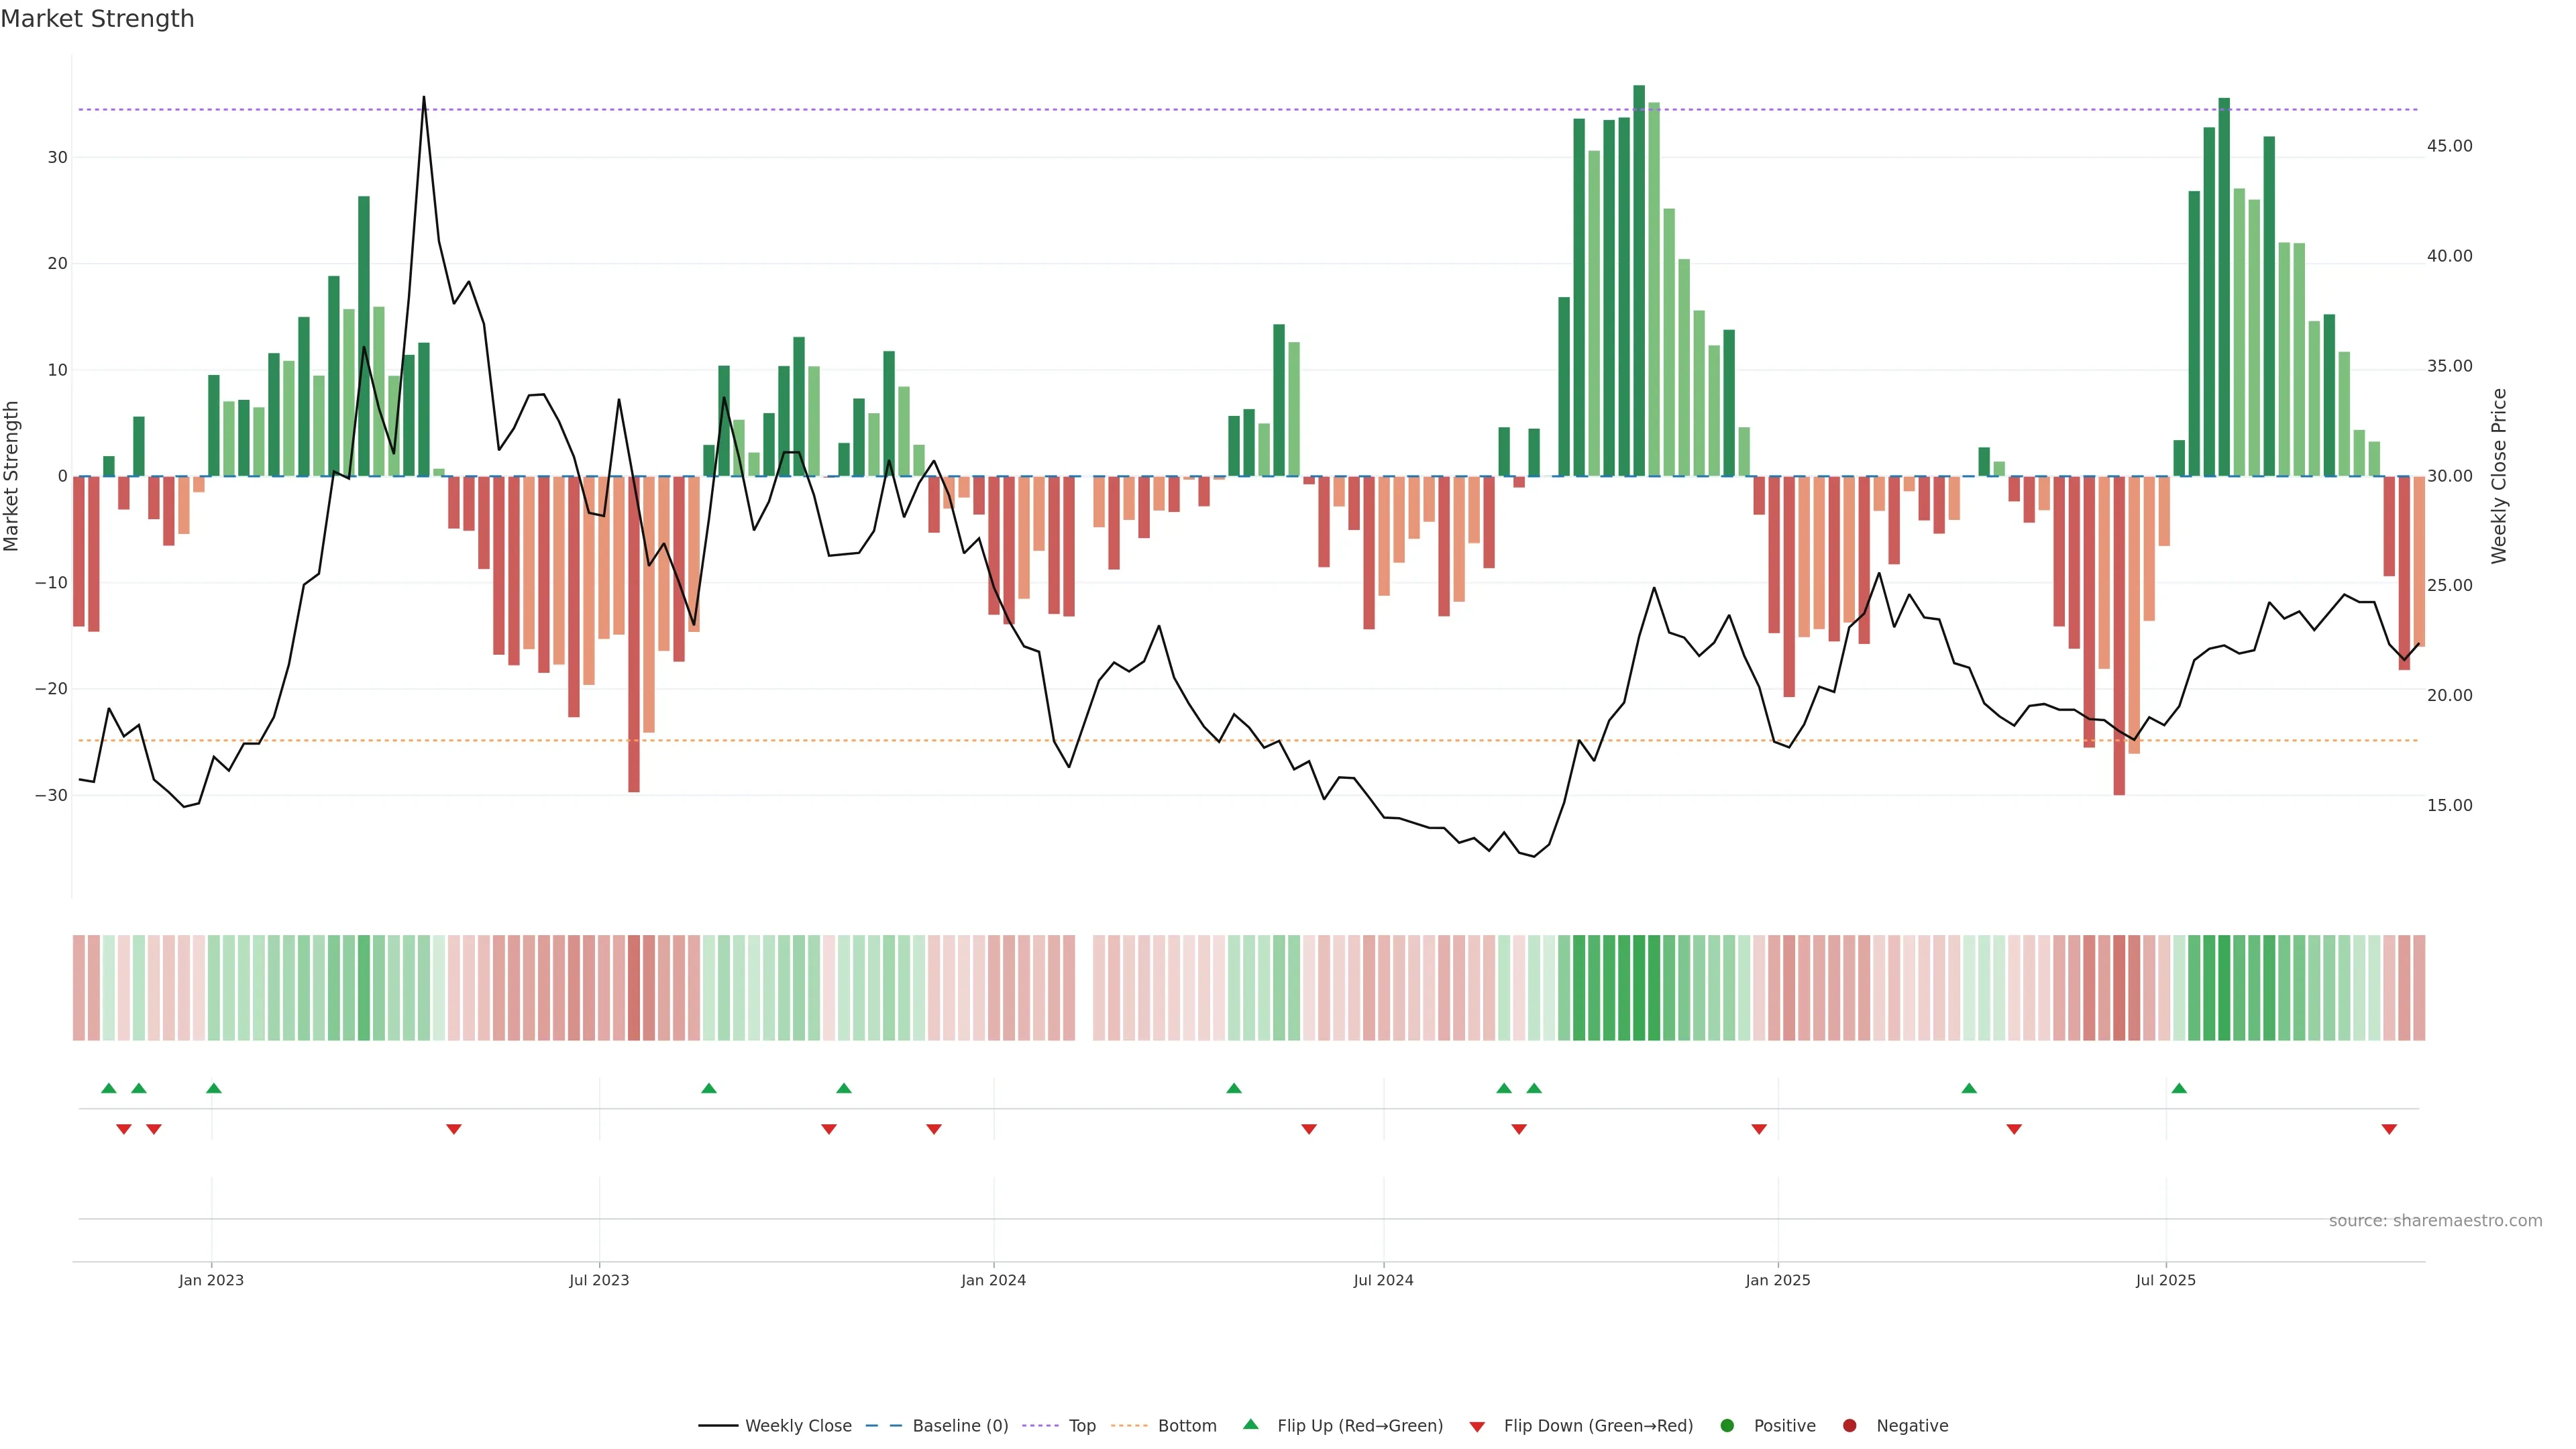Click the dark red Negative circle legend icon
The height and width of the screenshot is (1449, 2576).
tap(1849, 1426)
